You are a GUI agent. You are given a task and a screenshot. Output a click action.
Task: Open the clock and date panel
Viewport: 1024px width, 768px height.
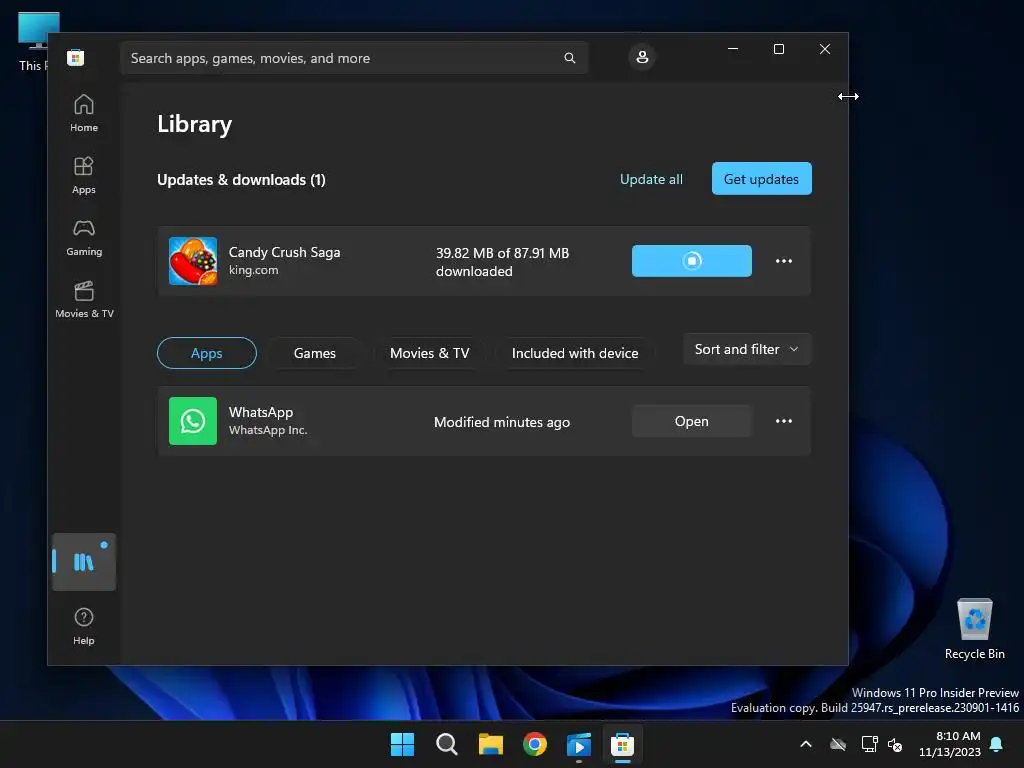949,744
